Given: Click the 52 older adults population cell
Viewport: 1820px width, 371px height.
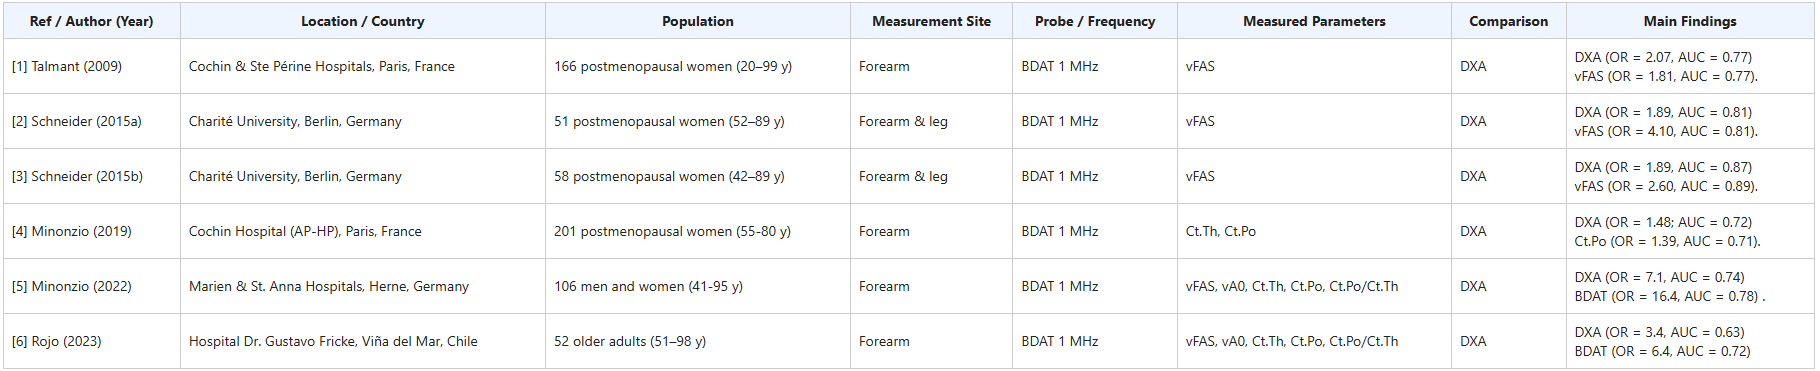Looking at the screenshot, I should 698,341.
